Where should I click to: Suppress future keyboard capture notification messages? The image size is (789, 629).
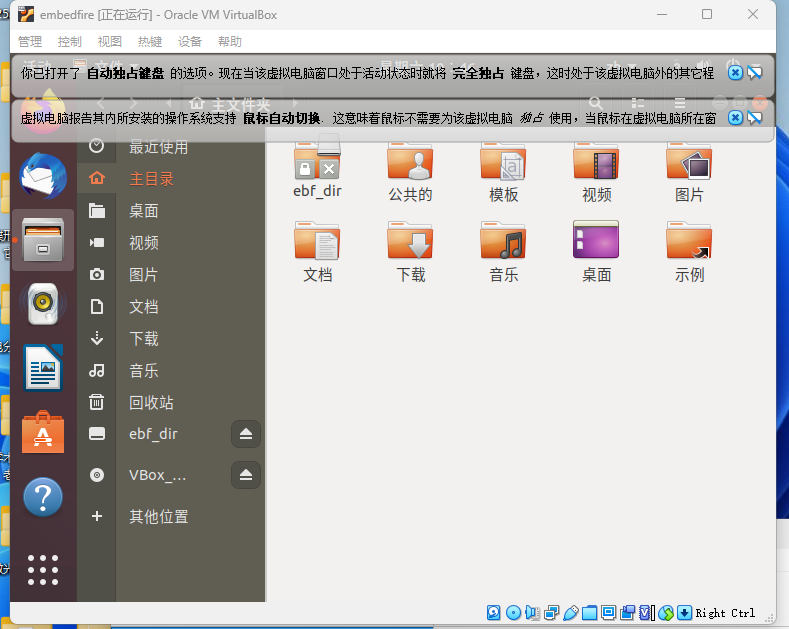click(x=755, y=73)
